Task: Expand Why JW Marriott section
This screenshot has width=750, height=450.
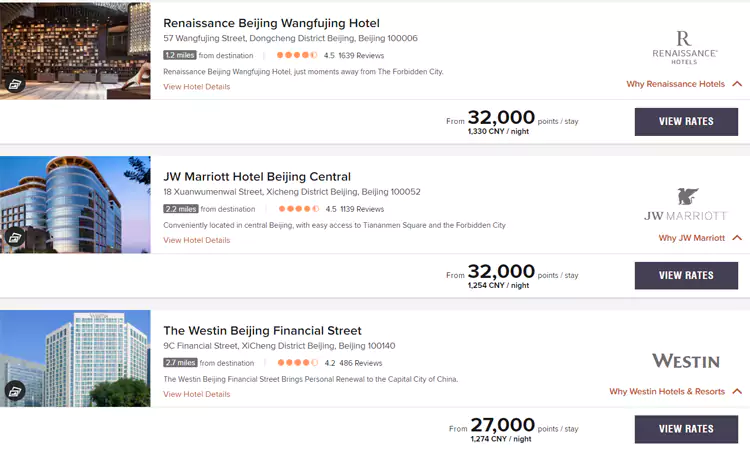Action: pos(700,238)
